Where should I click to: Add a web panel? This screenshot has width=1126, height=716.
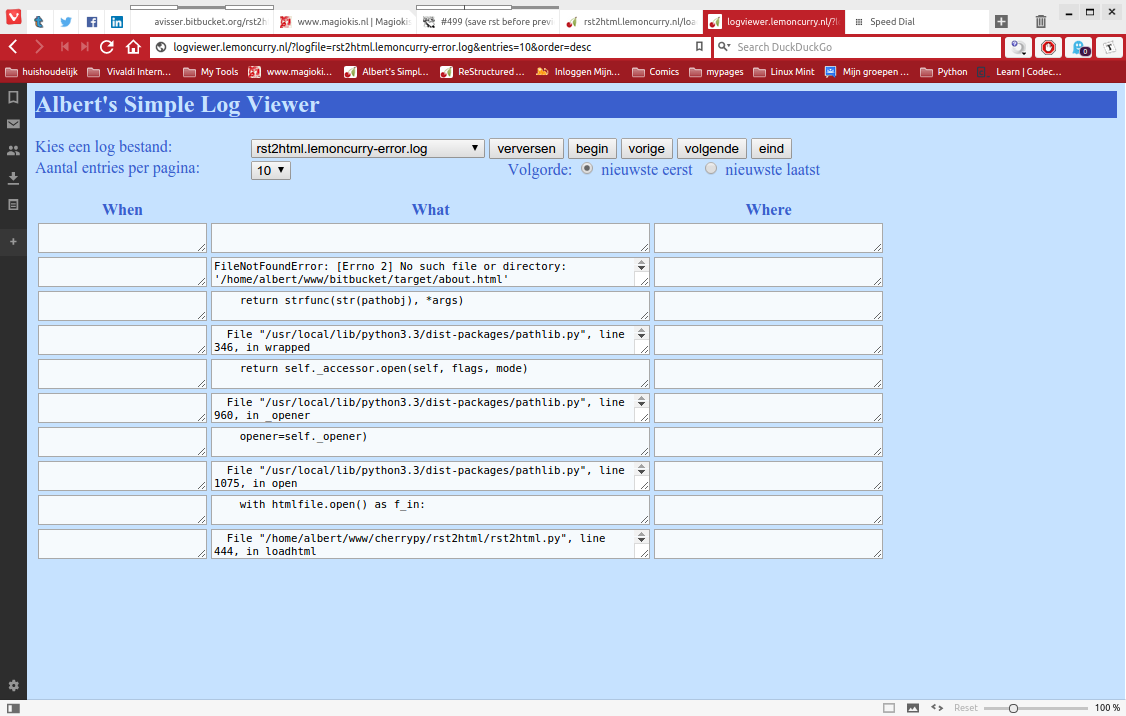point(13,242)
